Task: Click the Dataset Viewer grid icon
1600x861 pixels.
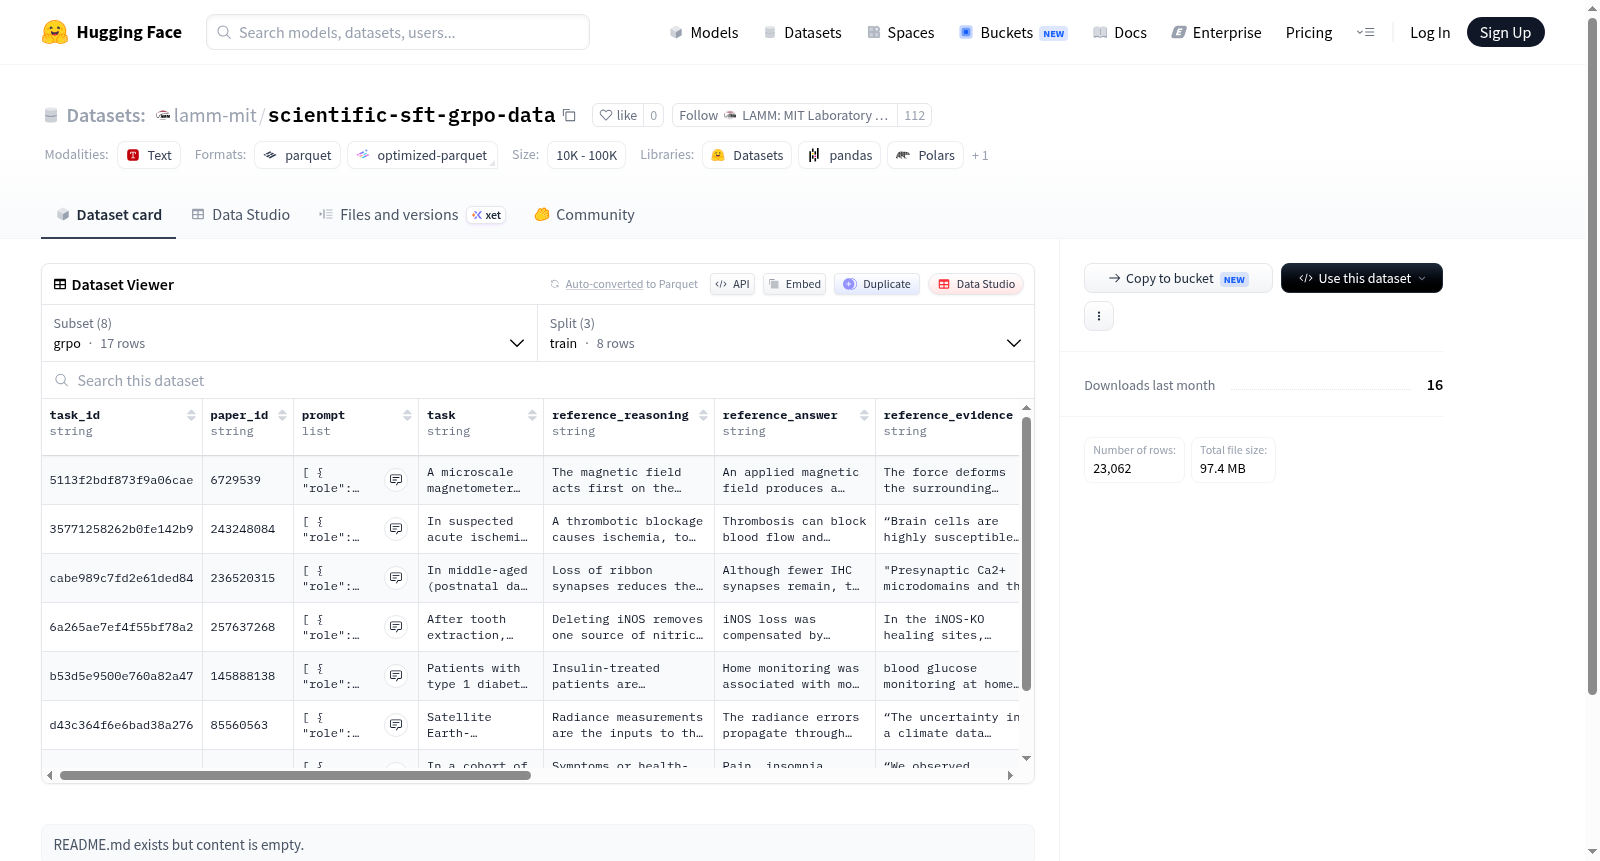Action: click(x=60, y=285)
